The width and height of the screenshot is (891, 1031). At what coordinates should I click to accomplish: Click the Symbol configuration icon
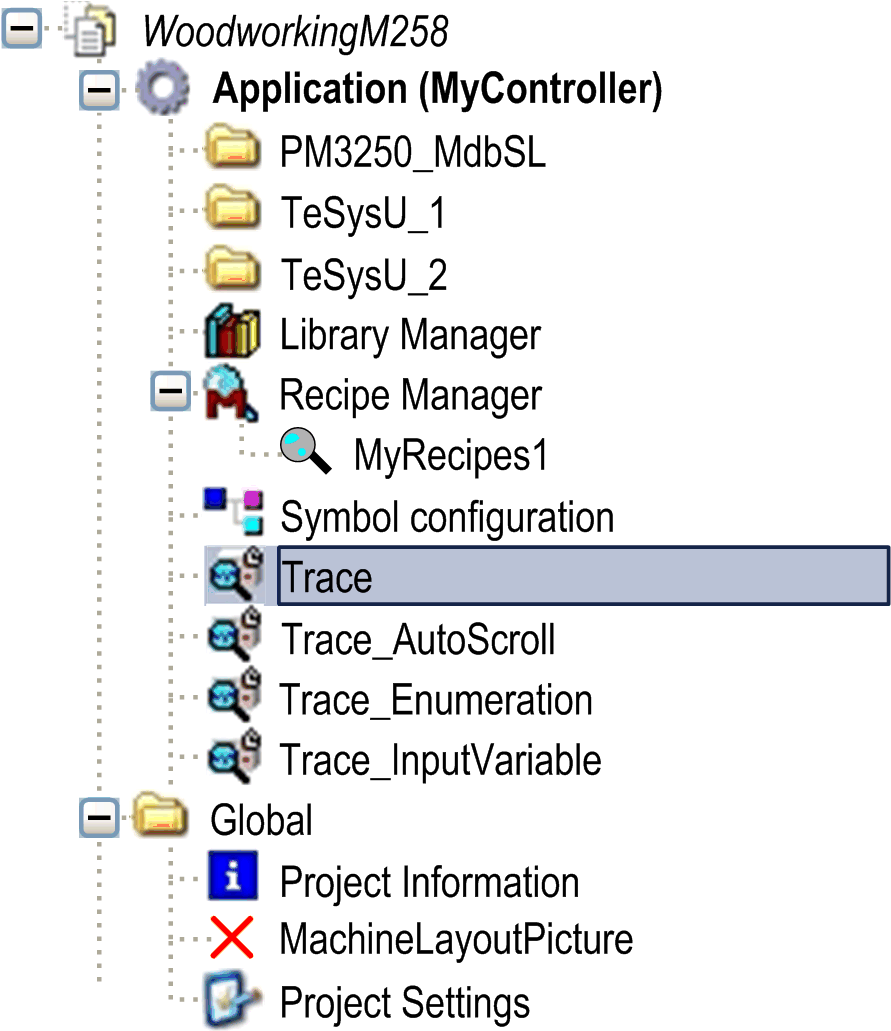pos(234,516)
